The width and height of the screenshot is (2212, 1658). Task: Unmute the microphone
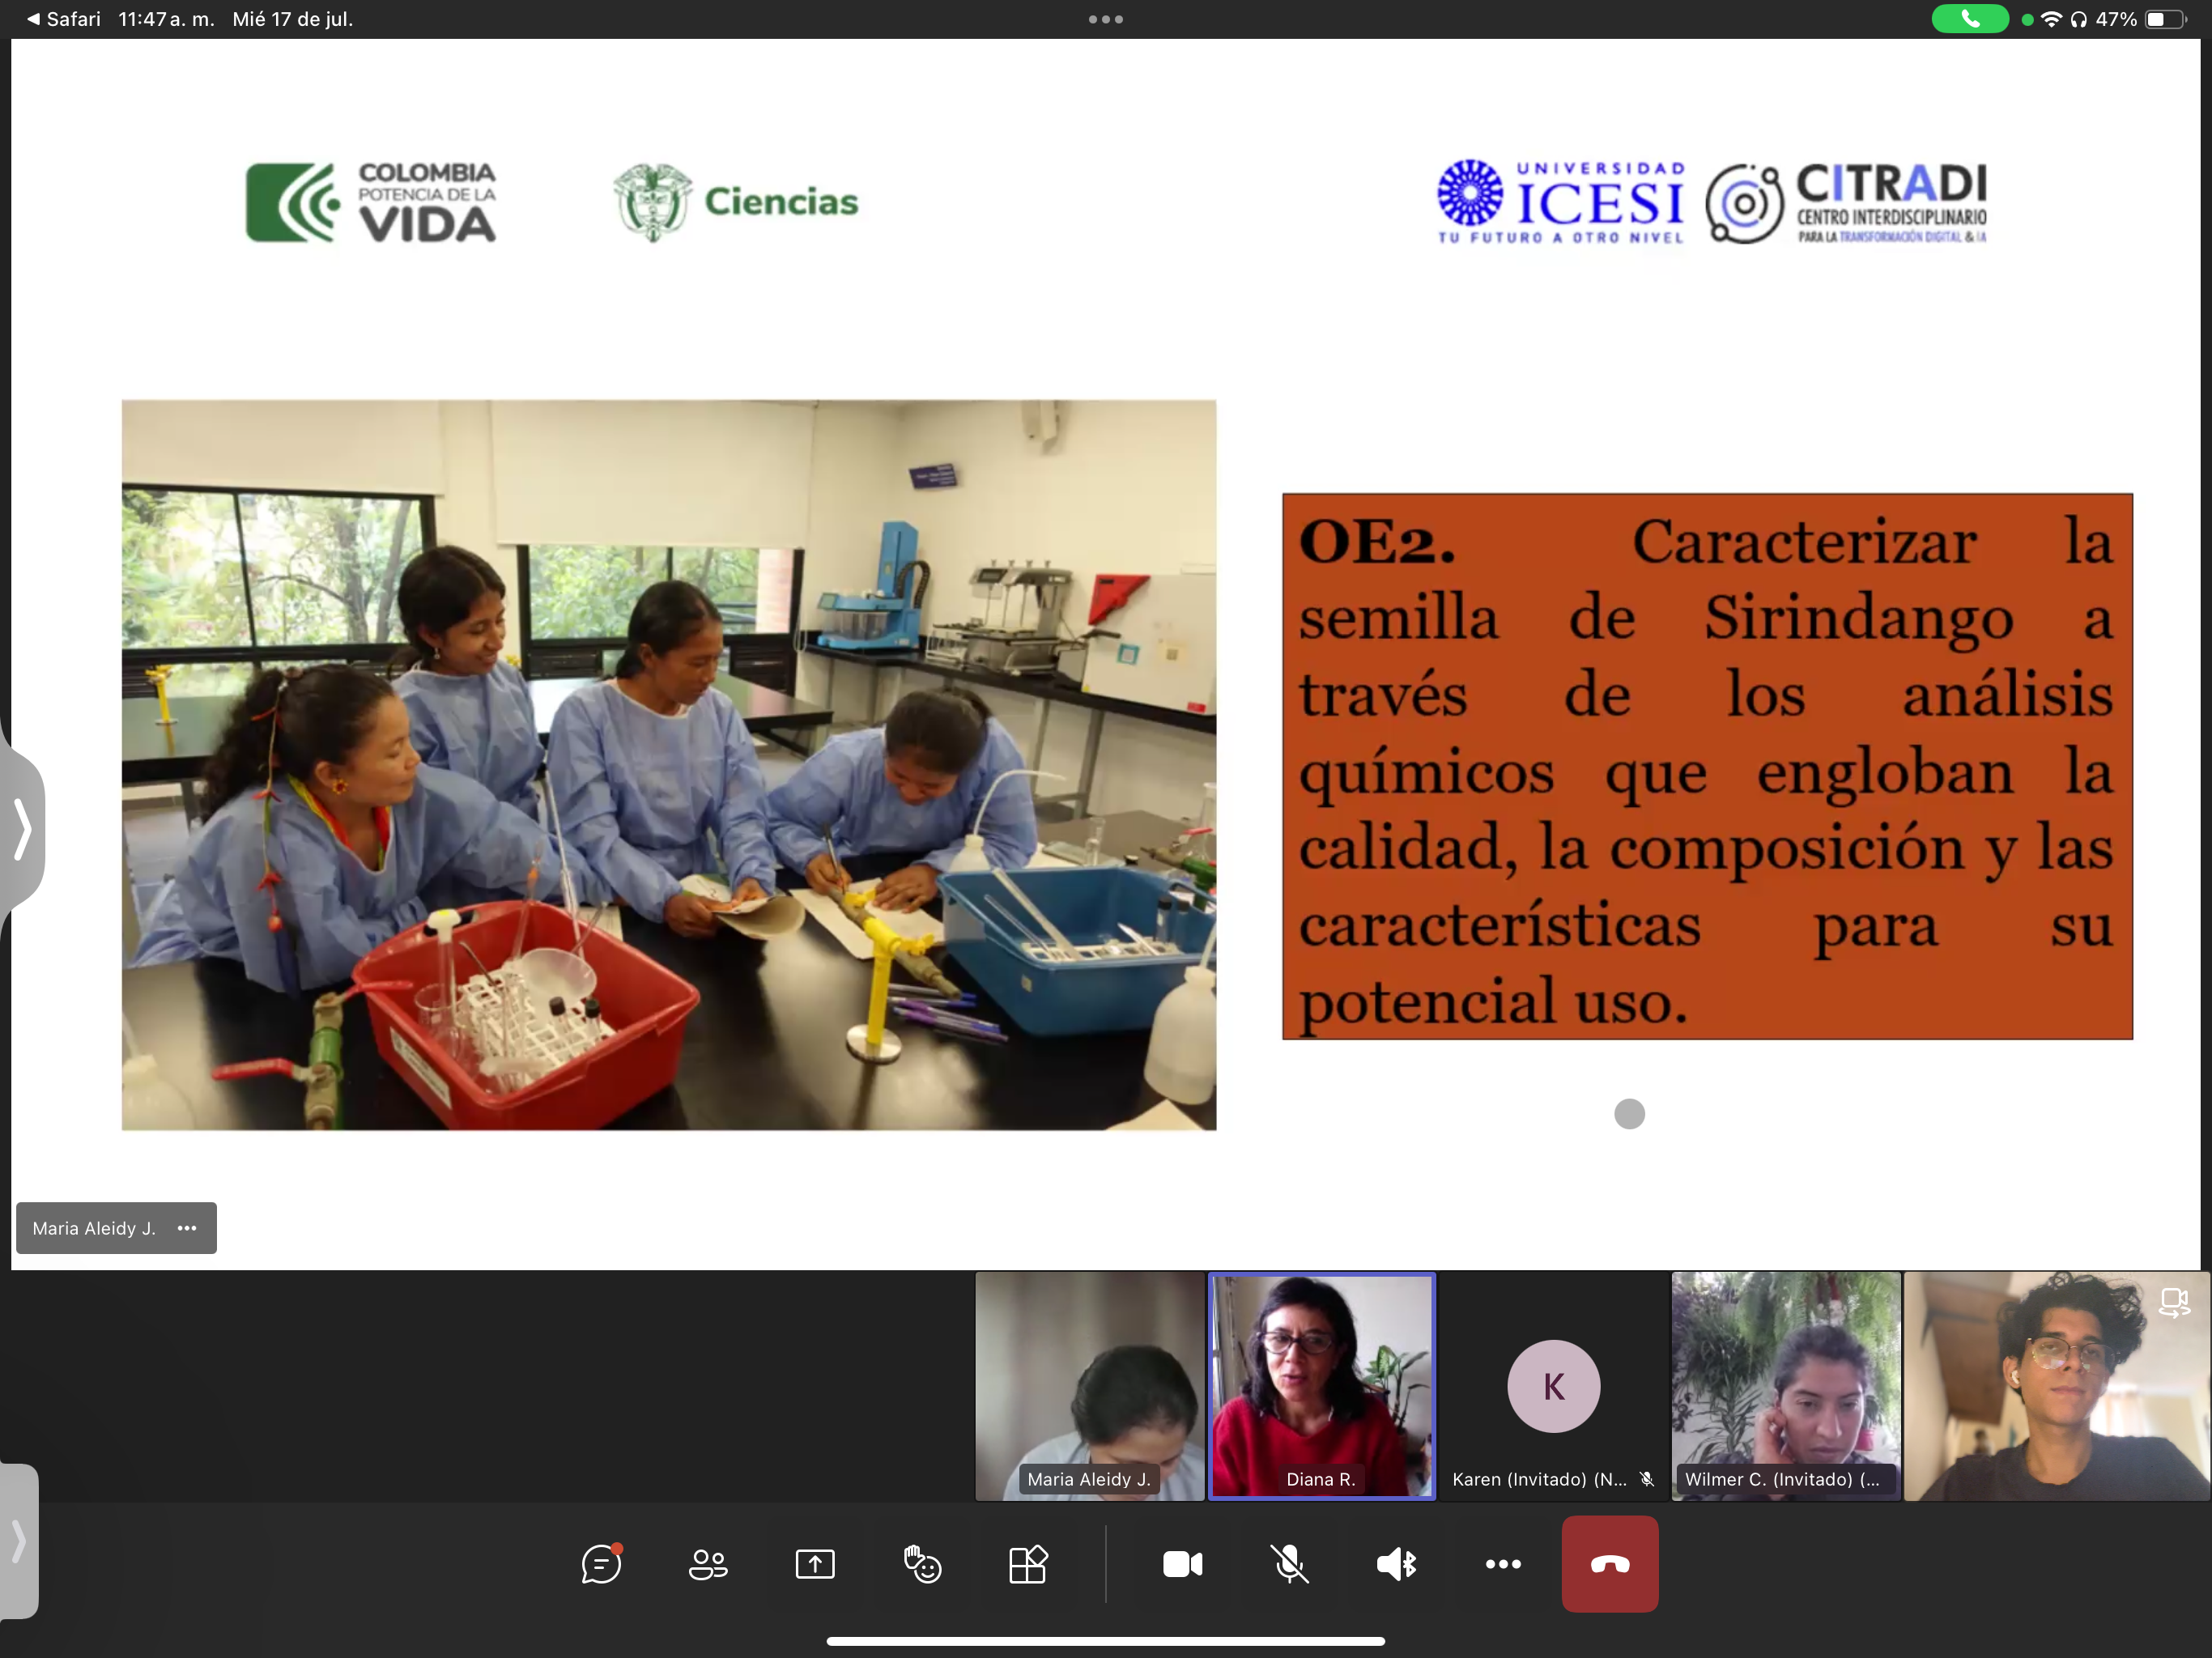[1290, 1564]
